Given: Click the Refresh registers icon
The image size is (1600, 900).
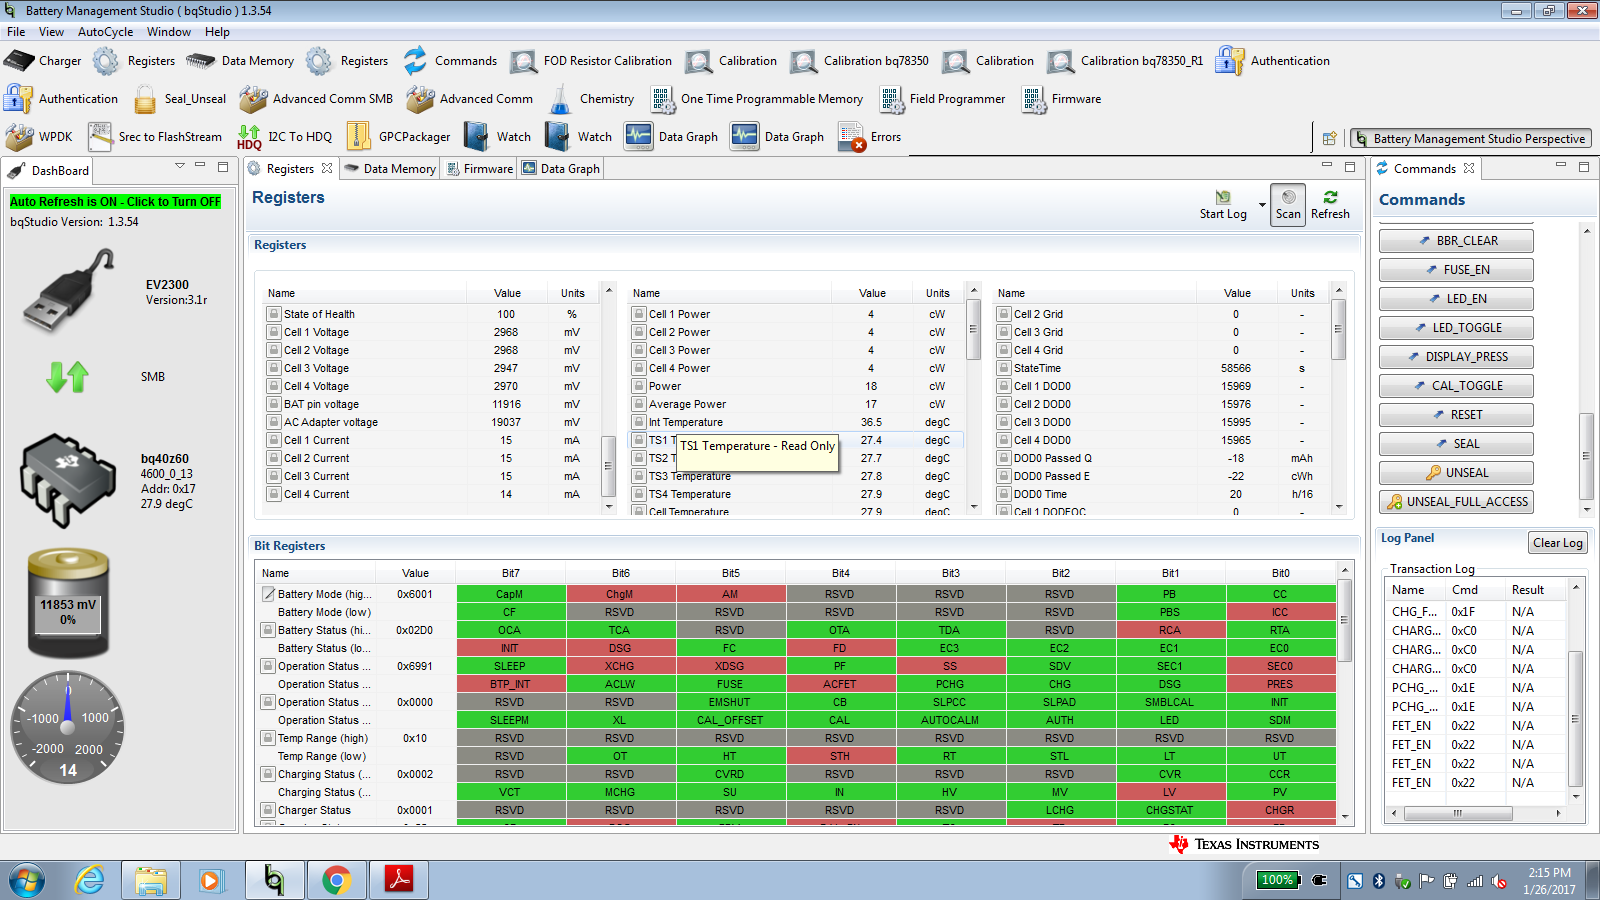Looking at the screenshot, I should (x=1330, y=197).
